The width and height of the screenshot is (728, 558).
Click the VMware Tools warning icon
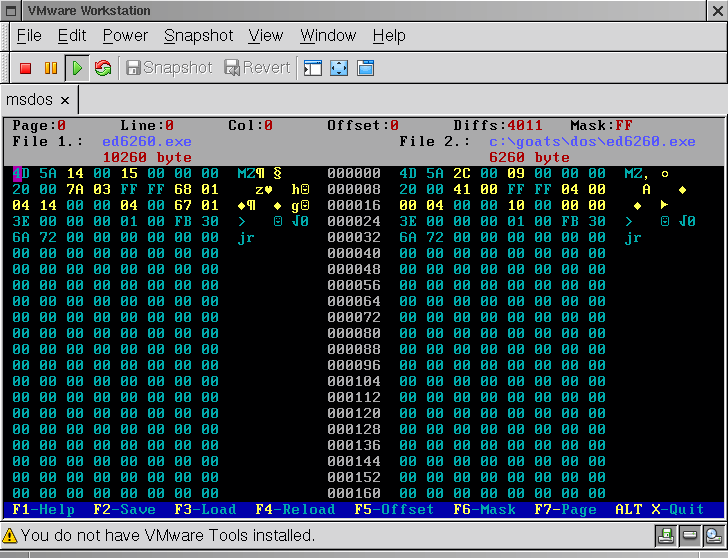9,536
